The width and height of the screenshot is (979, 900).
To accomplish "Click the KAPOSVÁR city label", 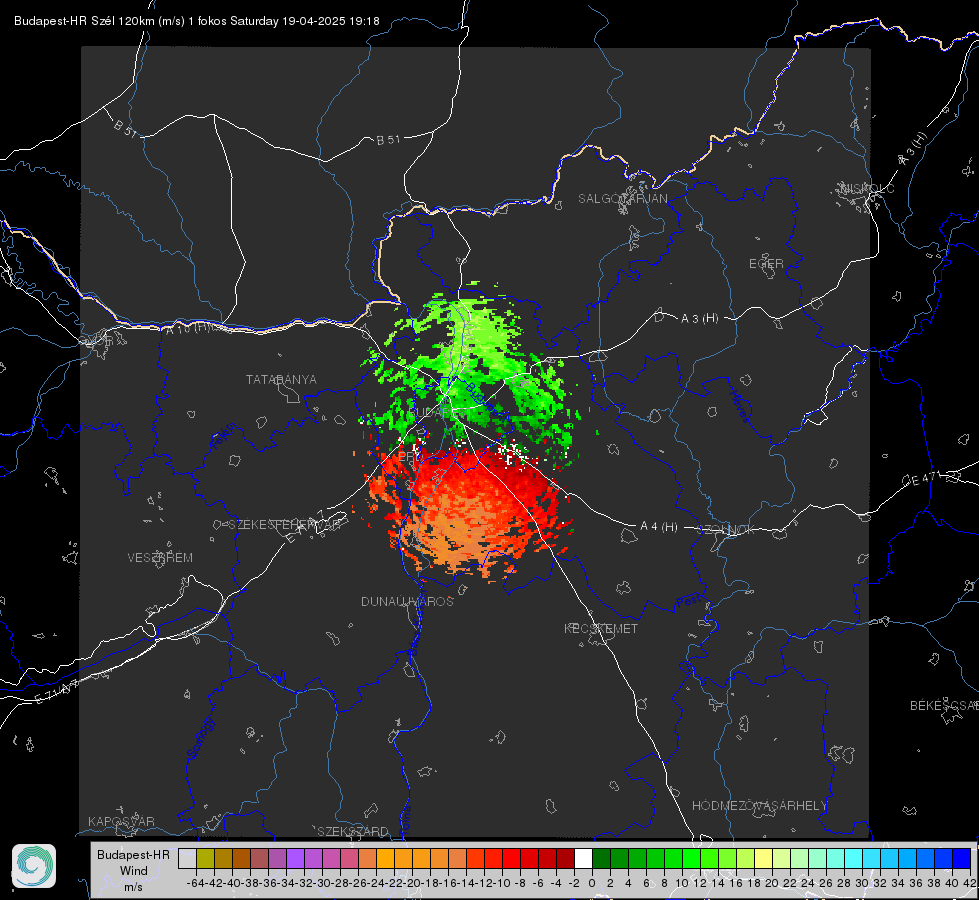I will click(121, 821).
